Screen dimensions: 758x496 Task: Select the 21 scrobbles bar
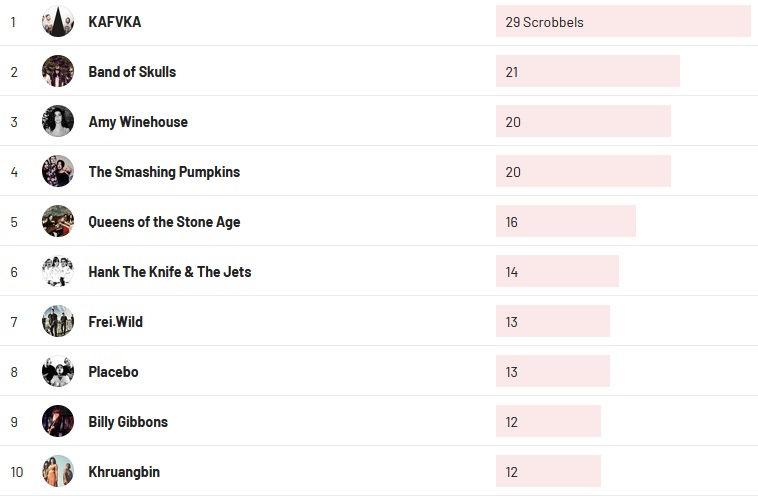[587, 71]
